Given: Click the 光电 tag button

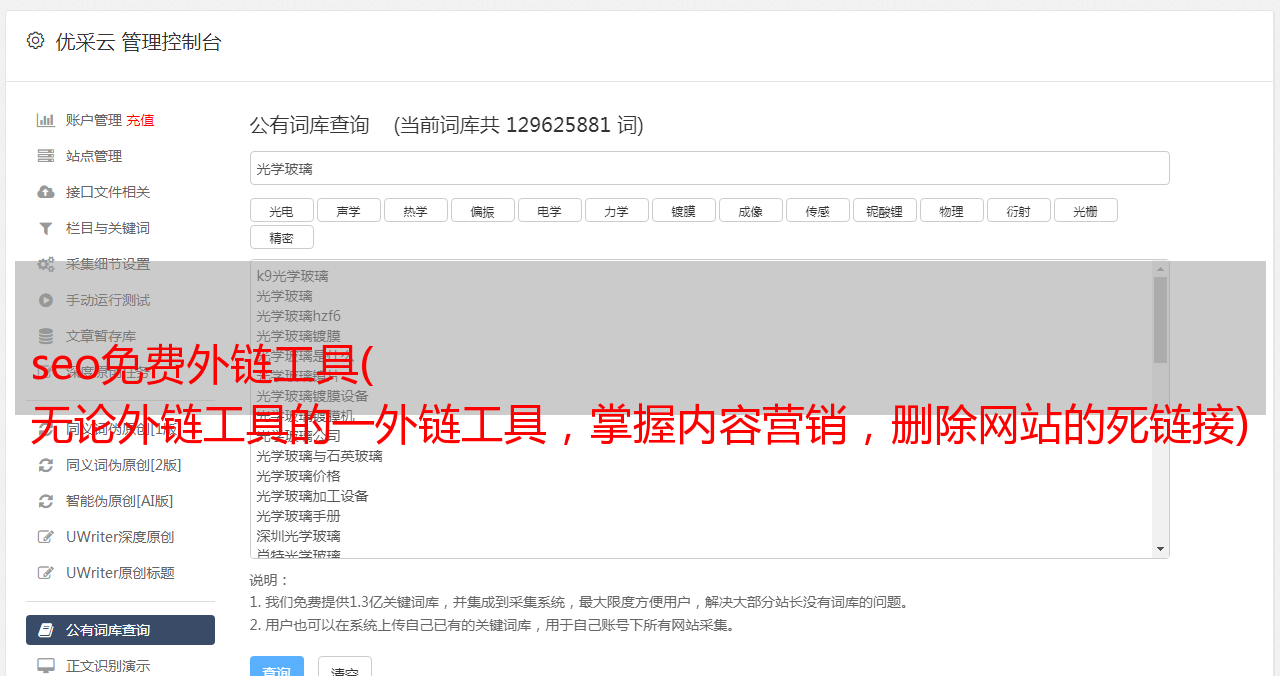Looking at the screenshot, I should point(281,210).
